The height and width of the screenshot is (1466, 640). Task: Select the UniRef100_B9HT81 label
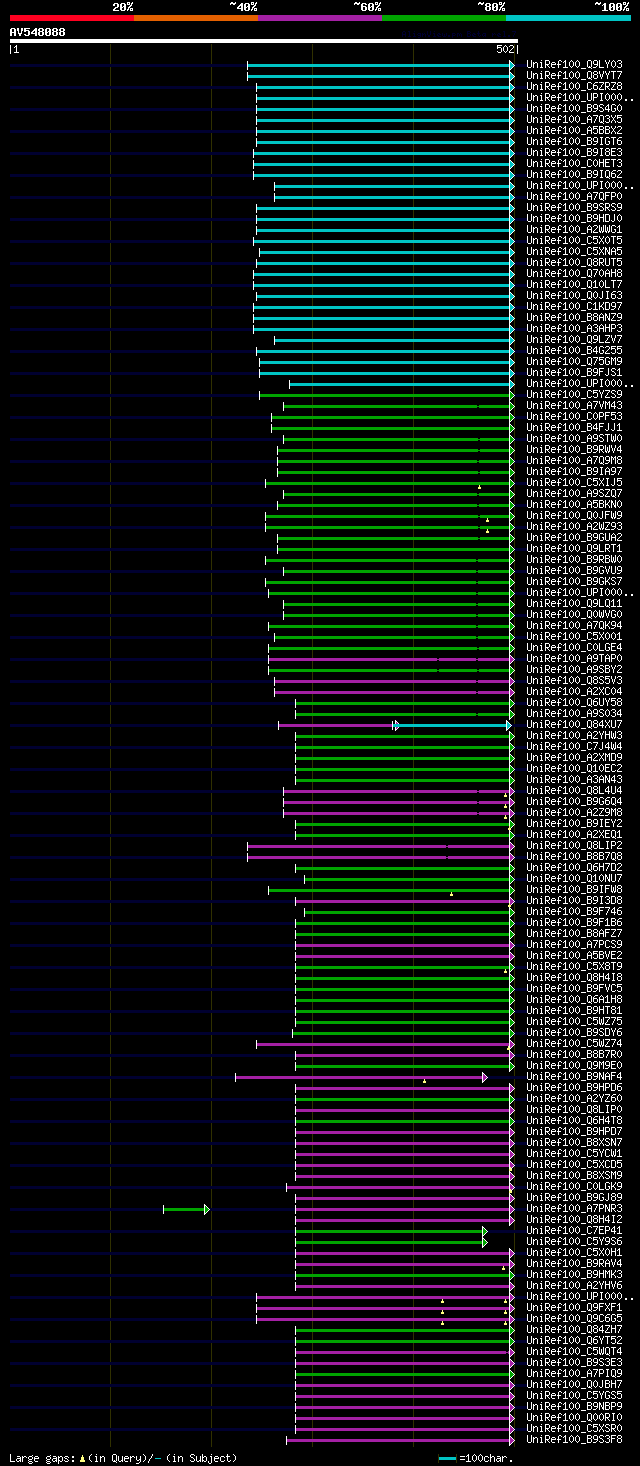[574, 1010]
